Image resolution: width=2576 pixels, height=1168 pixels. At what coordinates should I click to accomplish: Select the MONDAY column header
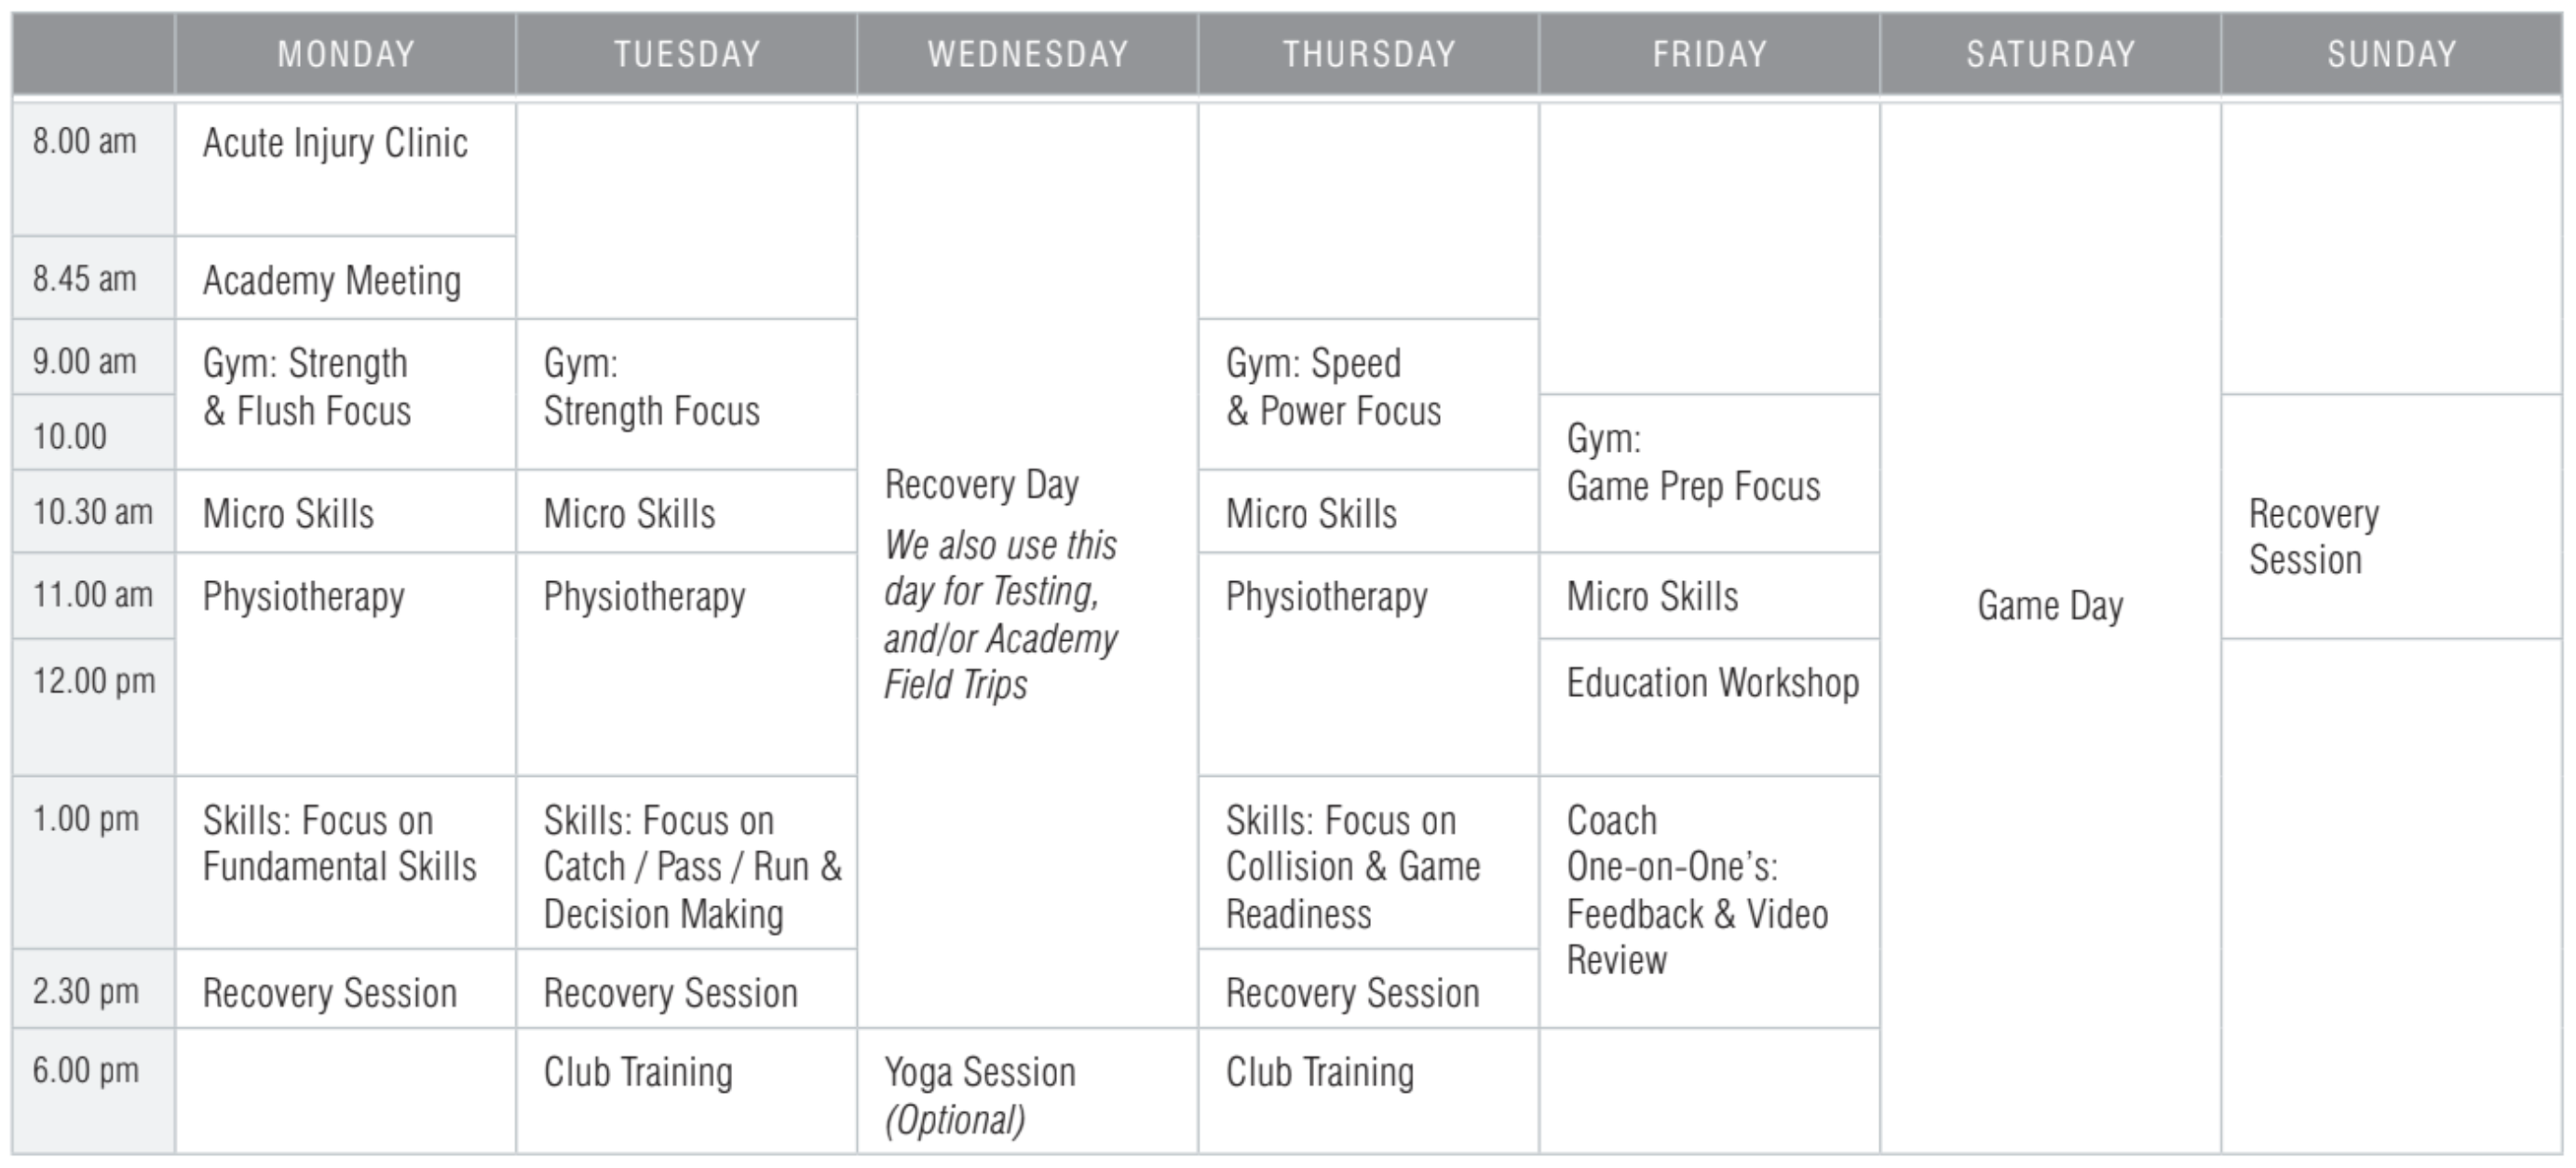point(346,54)
